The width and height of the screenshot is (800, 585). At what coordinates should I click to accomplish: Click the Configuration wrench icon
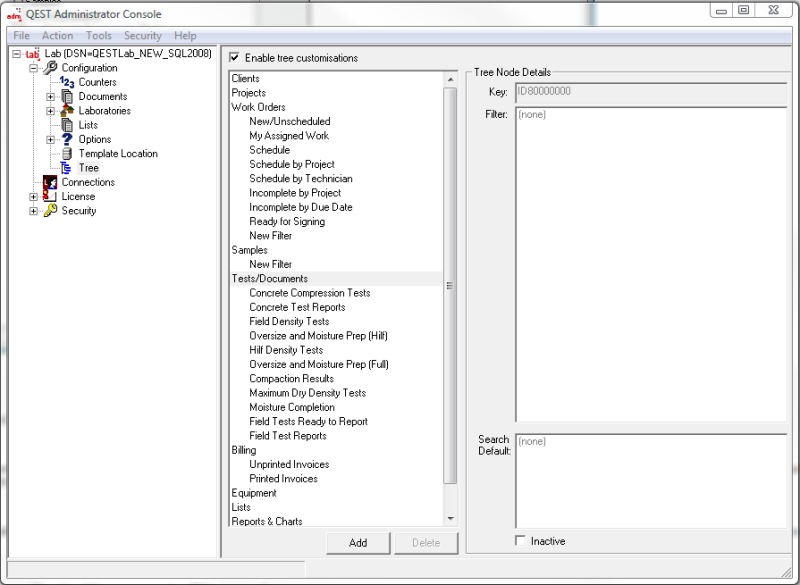tap(50, 68)
